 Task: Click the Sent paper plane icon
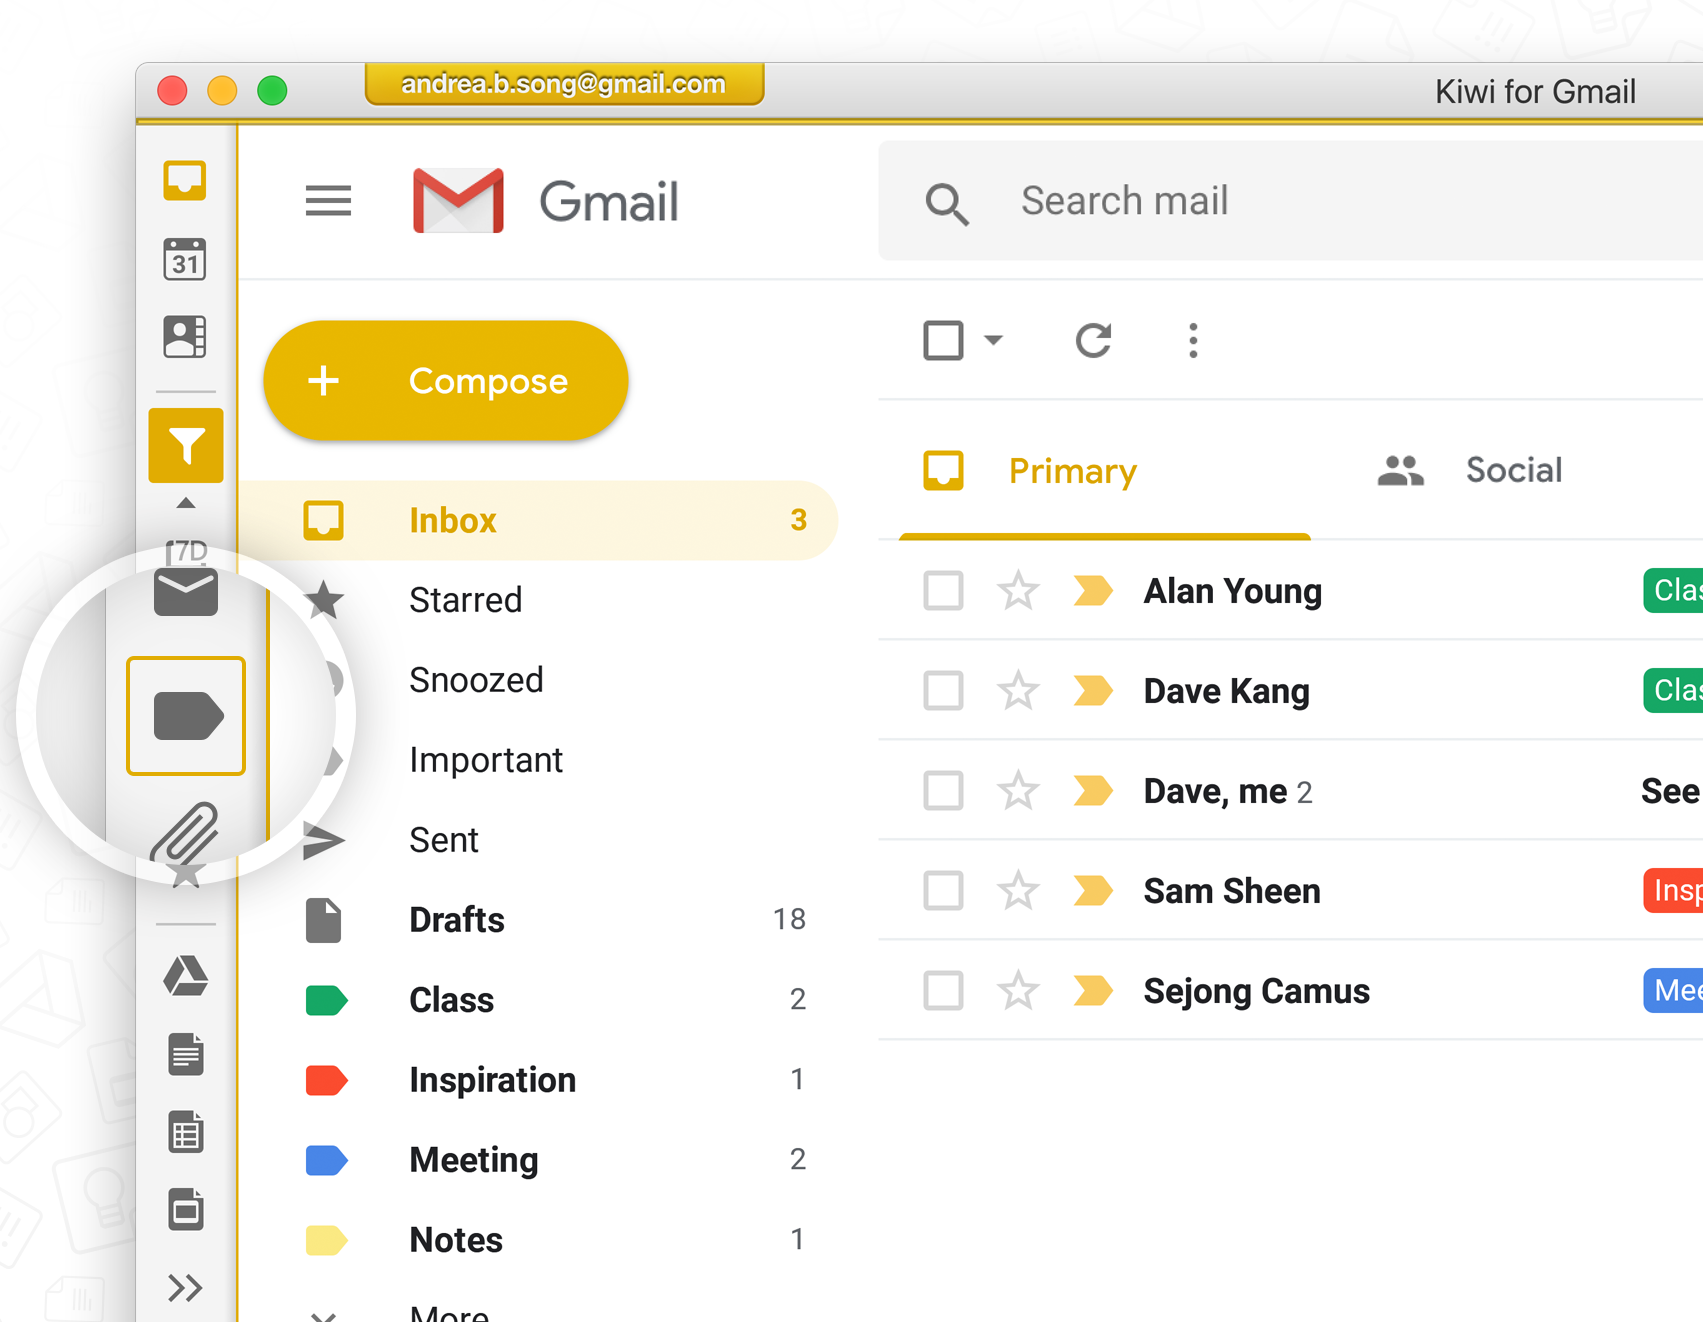coord(324,841)
